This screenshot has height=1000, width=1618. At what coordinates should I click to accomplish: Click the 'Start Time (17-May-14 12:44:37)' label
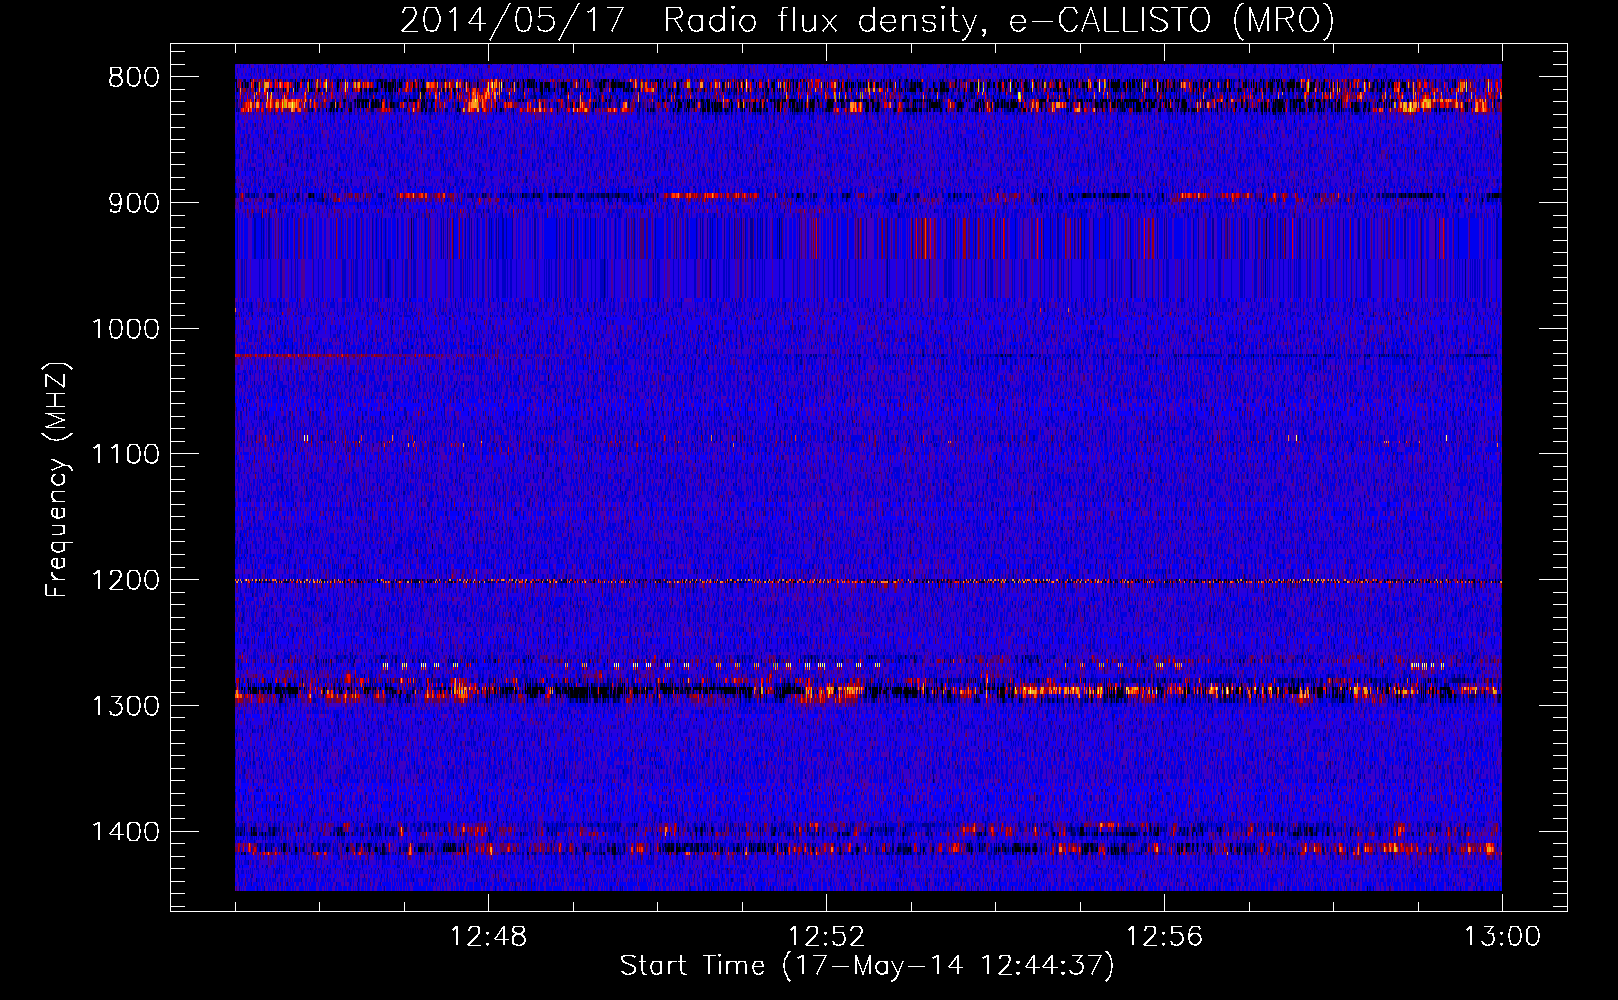[867, 966]
